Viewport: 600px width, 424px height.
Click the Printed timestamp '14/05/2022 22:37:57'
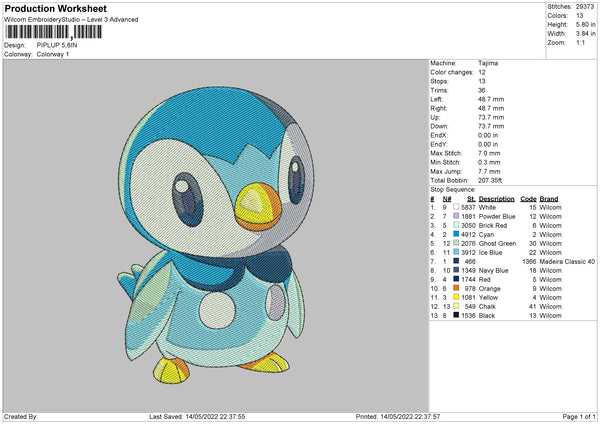click(410, 416)
